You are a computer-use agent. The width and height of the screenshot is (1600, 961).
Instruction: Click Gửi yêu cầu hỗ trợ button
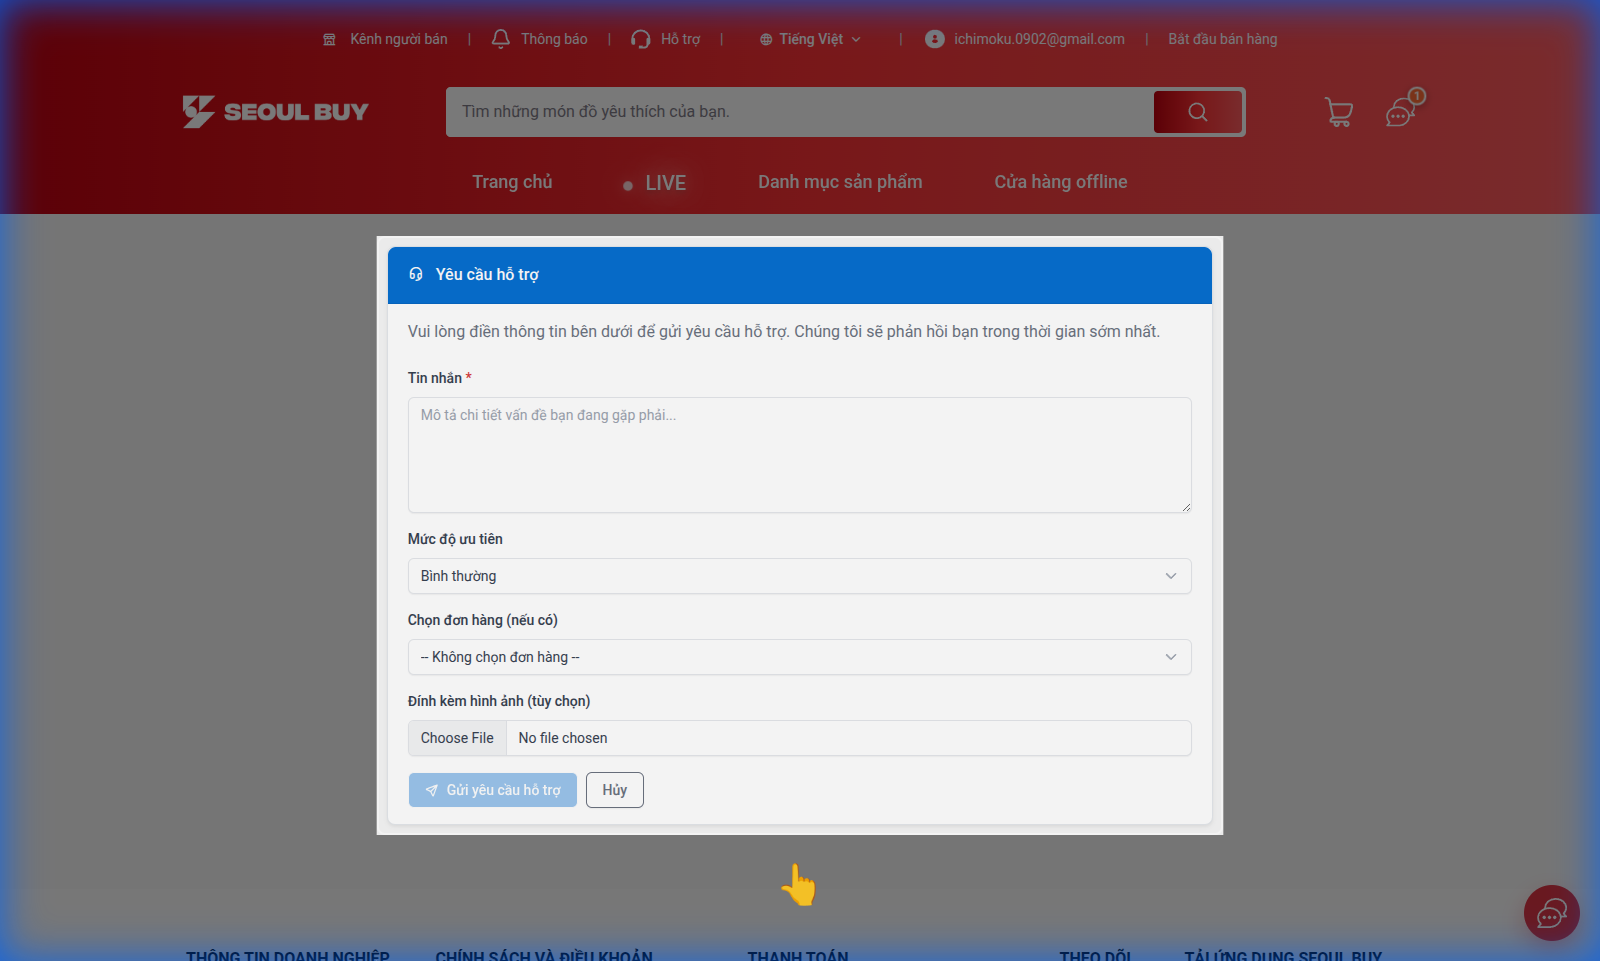(x=493, y=790)
